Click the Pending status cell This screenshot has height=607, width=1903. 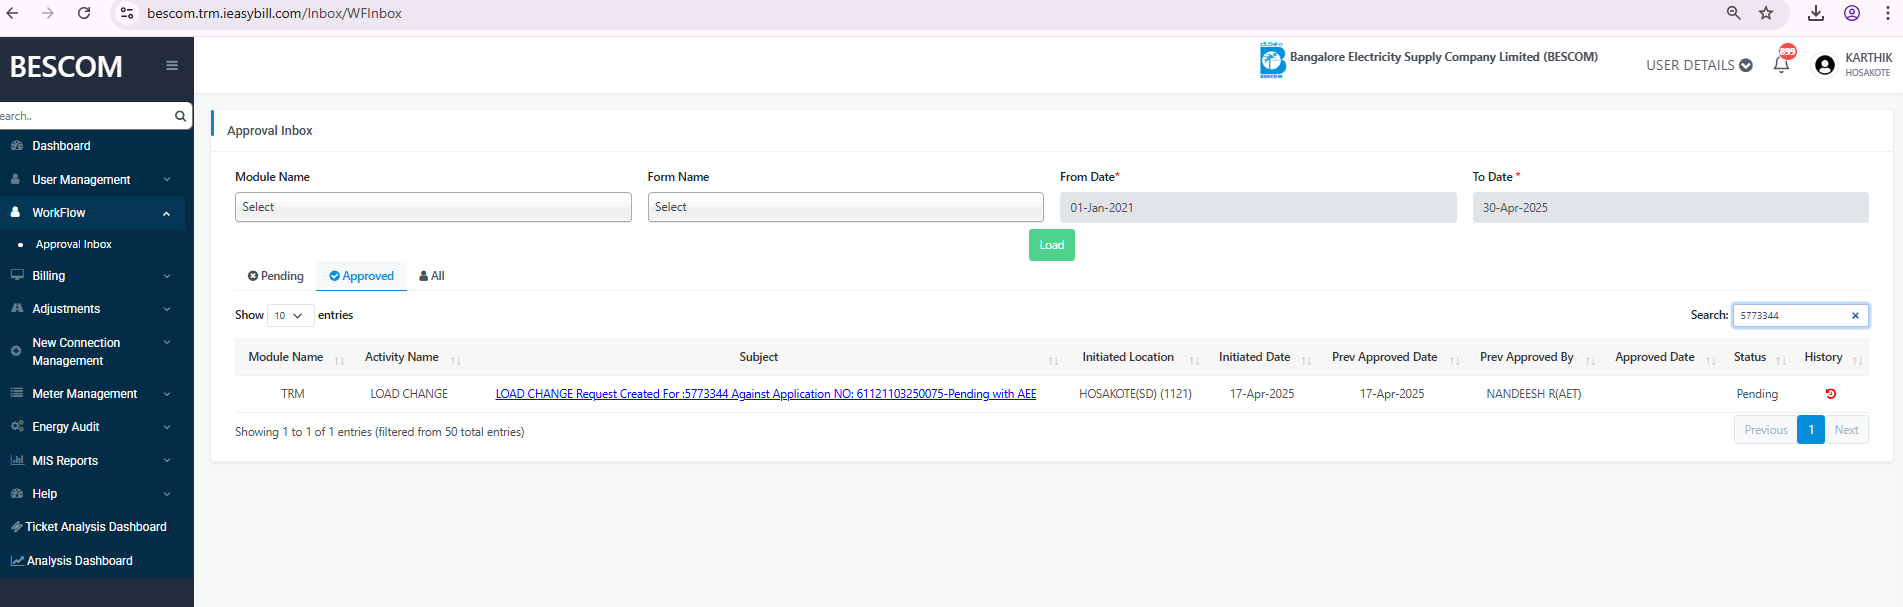tap(1757, 394)
